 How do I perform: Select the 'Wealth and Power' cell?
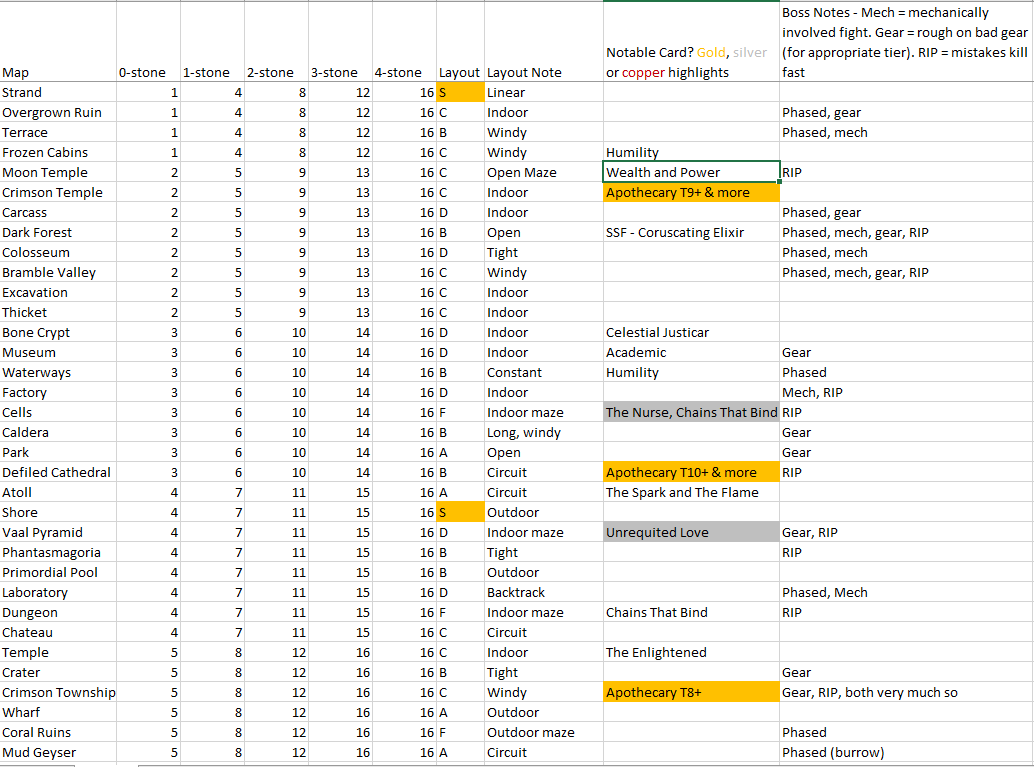[691, 172]
